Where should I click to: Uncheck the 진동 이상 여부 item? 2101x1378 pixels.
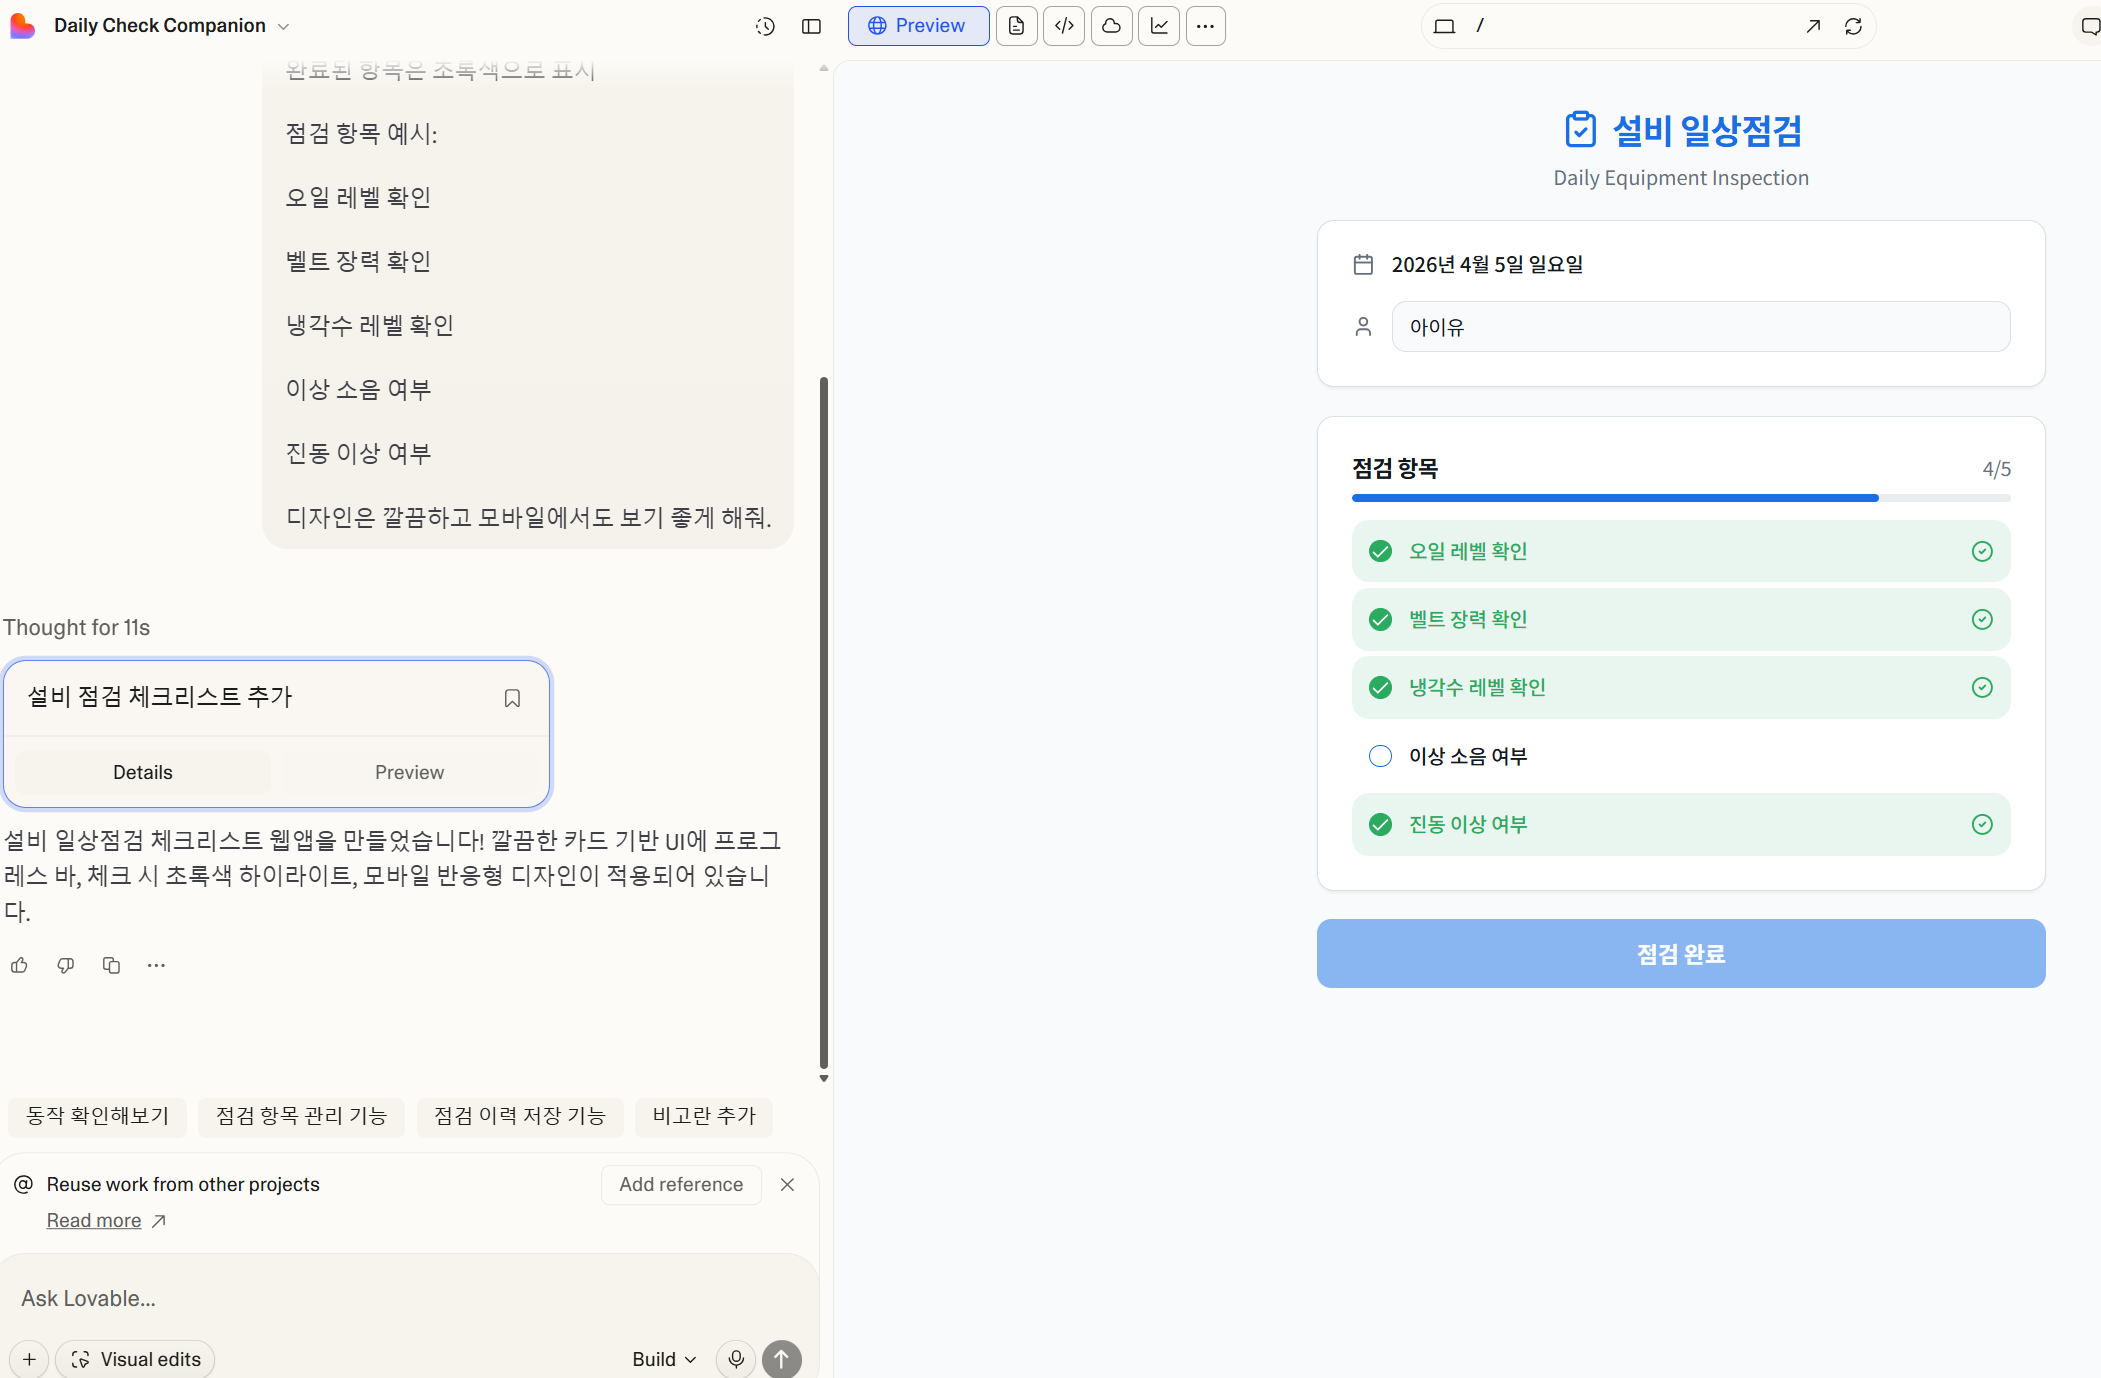[x=1380, y=824]
